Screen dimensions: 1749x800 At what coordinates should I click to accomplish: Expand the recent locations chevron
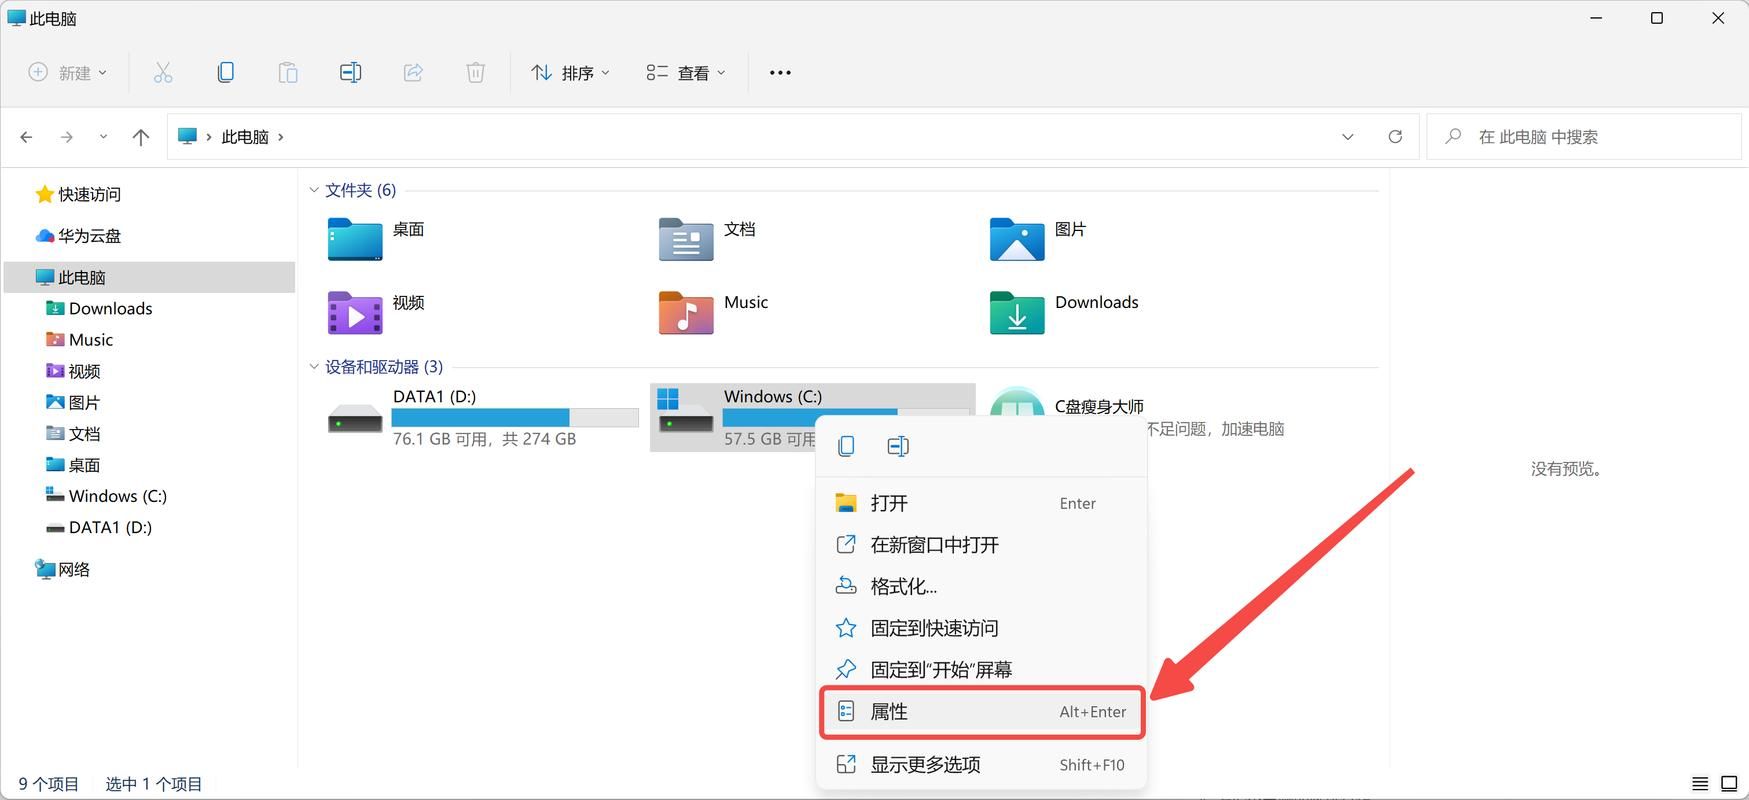[103, 137]
